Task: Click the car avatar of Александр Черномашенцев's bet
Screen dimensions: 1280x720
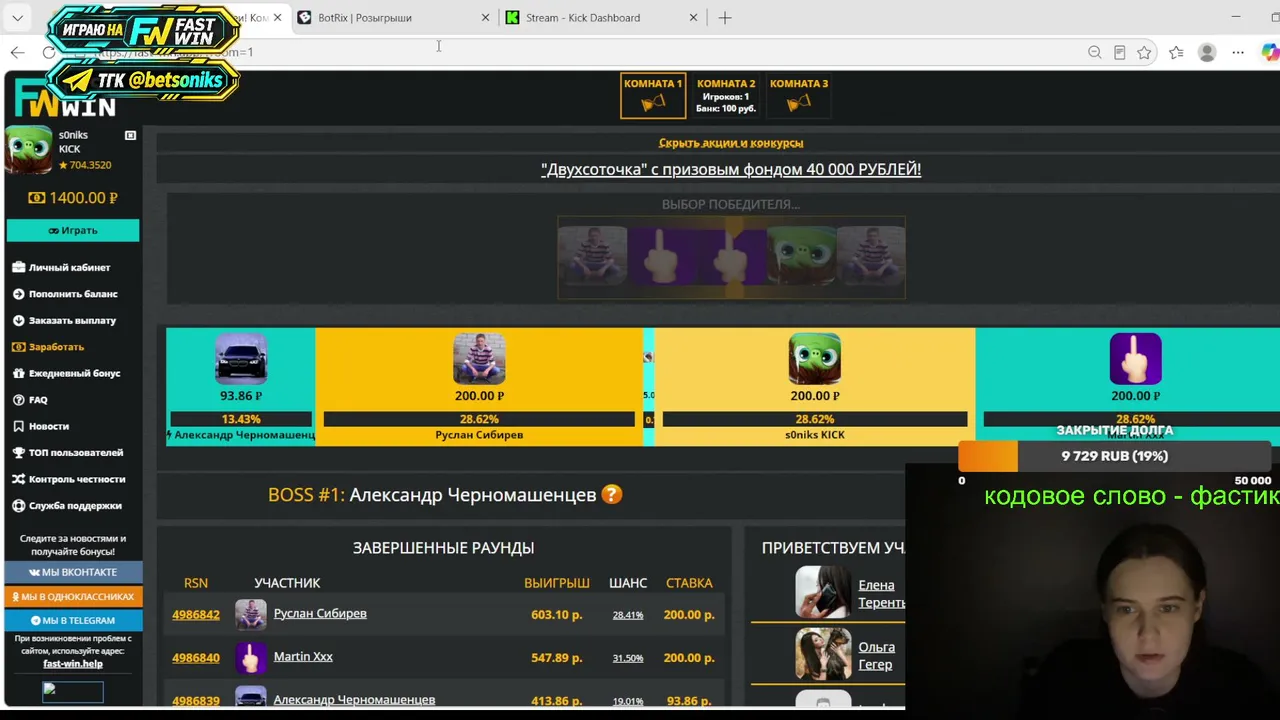Action: 241,359
